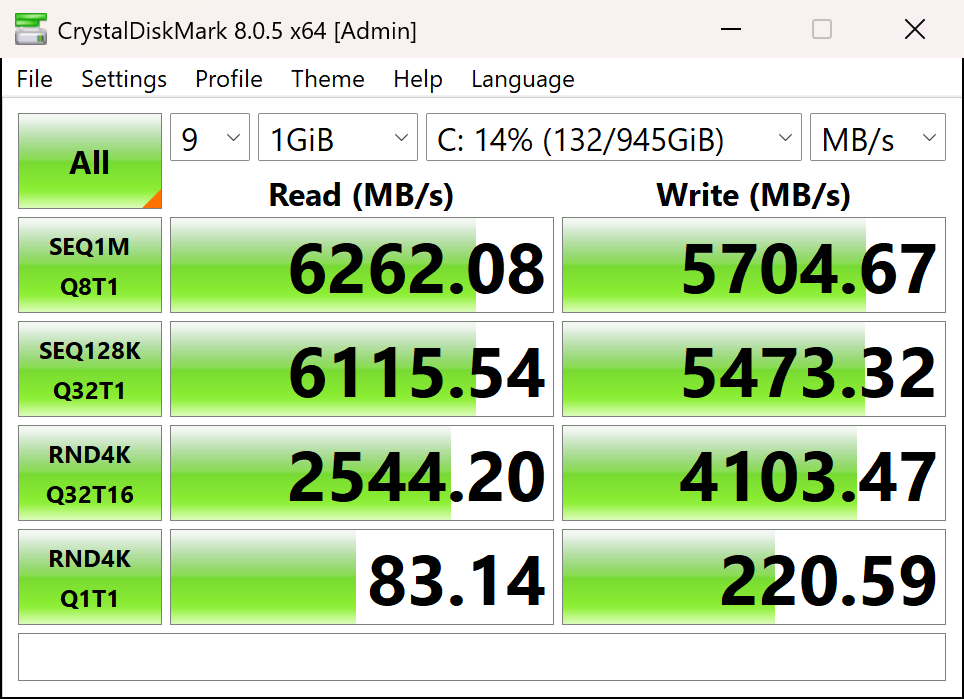
Task: Run the SEQ128K Q32T1 test
Action: 90,369
